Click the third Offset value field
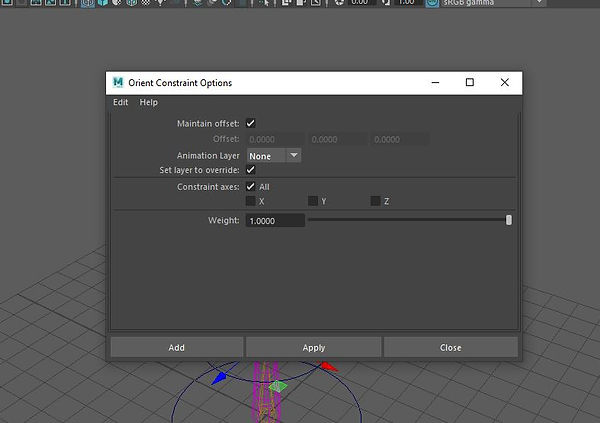The width and height of the screenshot is (600, 423). pyautogui.click(x=400, y=139)
